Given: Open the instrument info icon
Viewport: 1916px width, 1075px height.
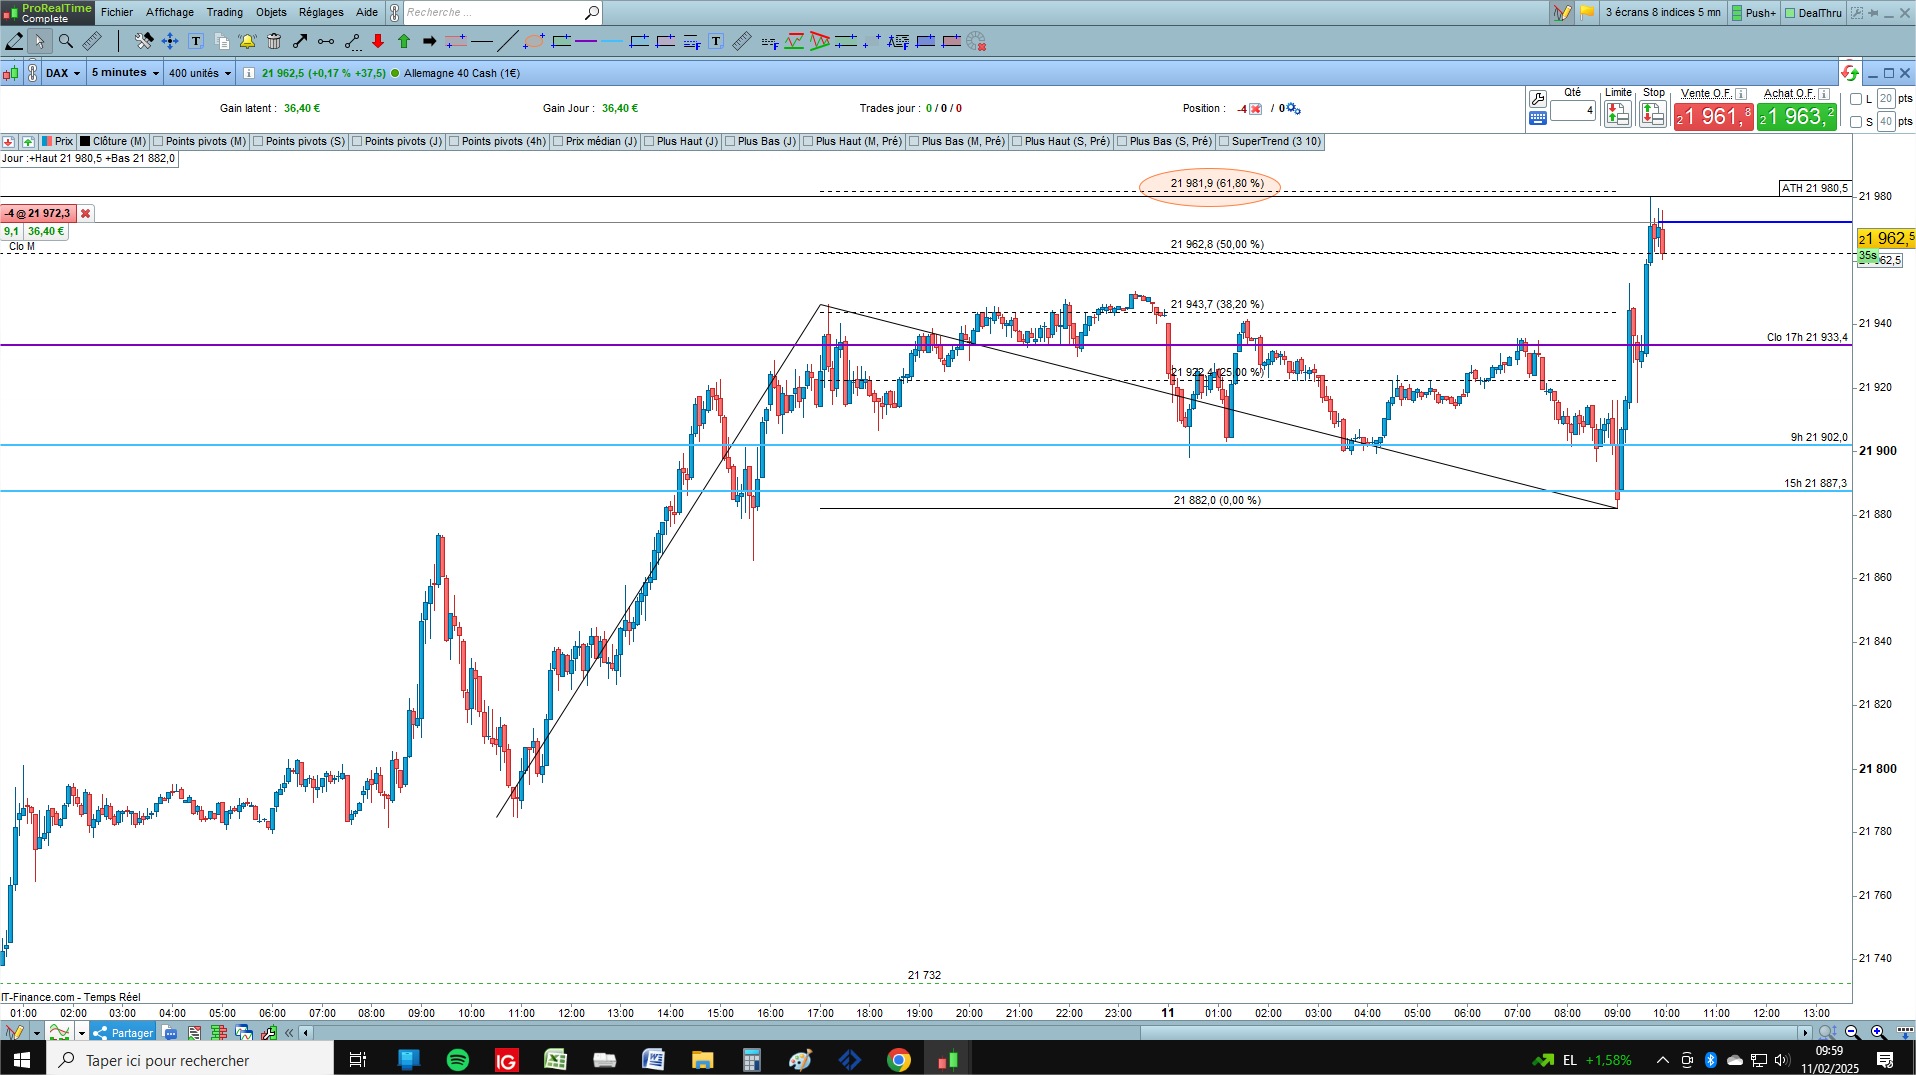Looking at the screenshot, I should pos(248,73).
